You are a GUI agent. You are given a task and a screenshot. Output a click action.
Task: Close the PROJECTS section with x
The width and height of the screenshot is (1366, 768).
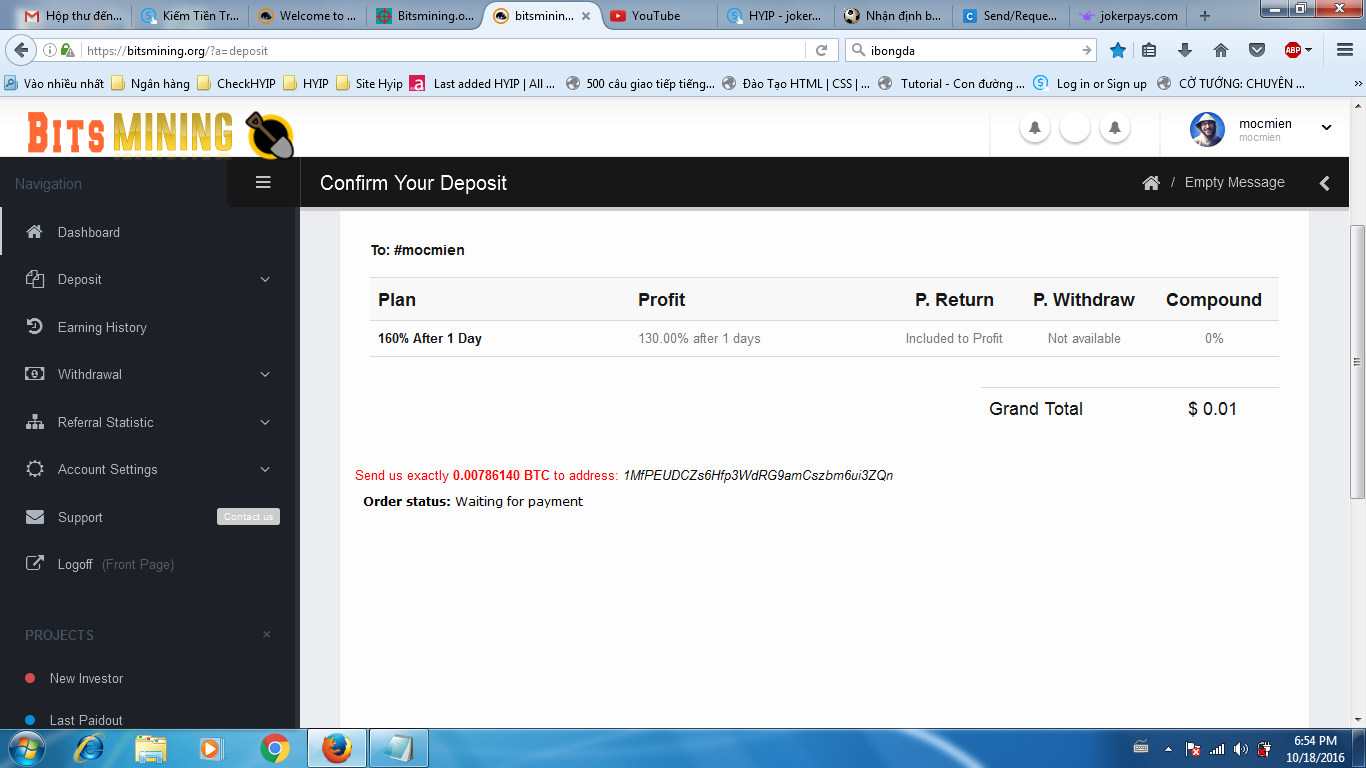pos(267,634)
